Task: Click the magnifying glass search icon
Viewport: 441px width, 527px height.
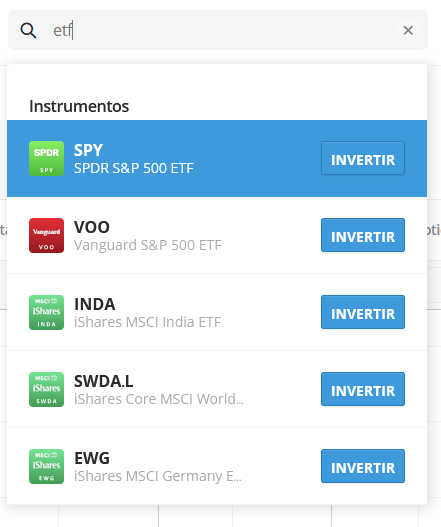Action: tap(28, 31)
